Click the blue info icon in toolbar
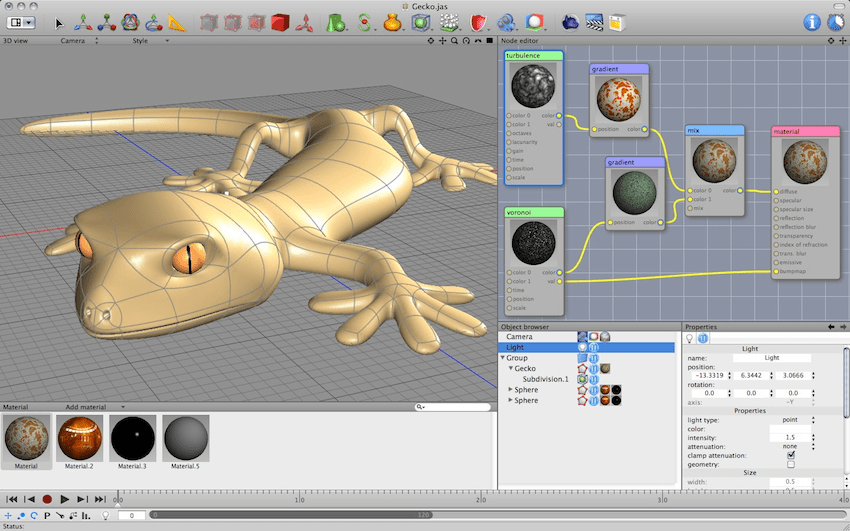The height and width of the screenshot is (531, 850). pos(811,22)
